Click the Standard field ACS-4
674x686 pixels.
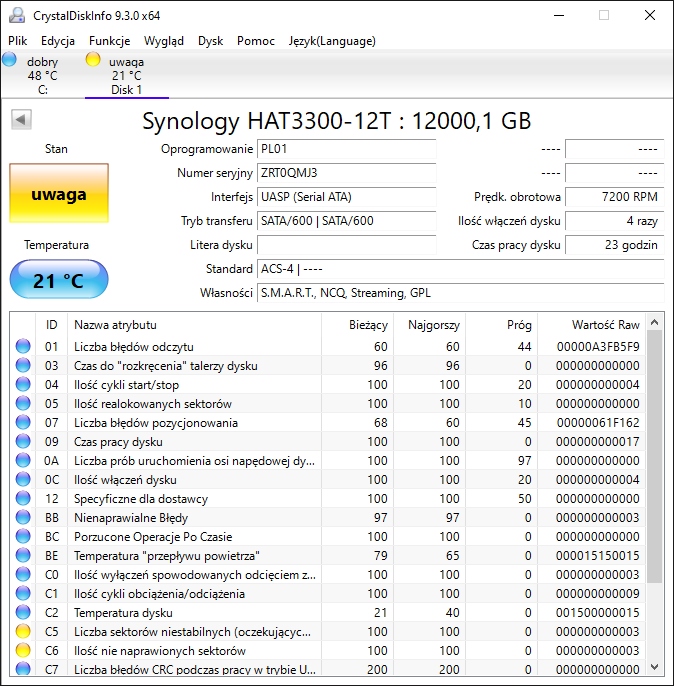click(x=461, y=269)
